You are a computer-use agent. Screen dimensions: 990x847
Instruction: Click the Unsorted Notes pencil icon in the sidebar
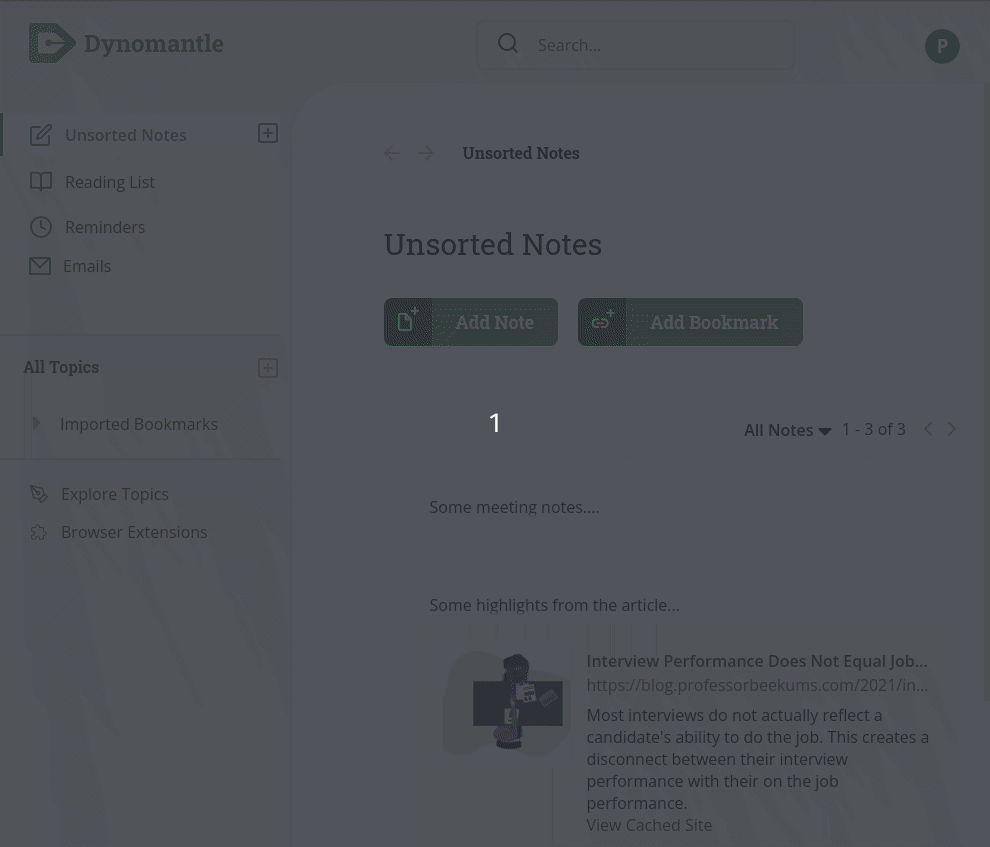click(x=41, y=135)
